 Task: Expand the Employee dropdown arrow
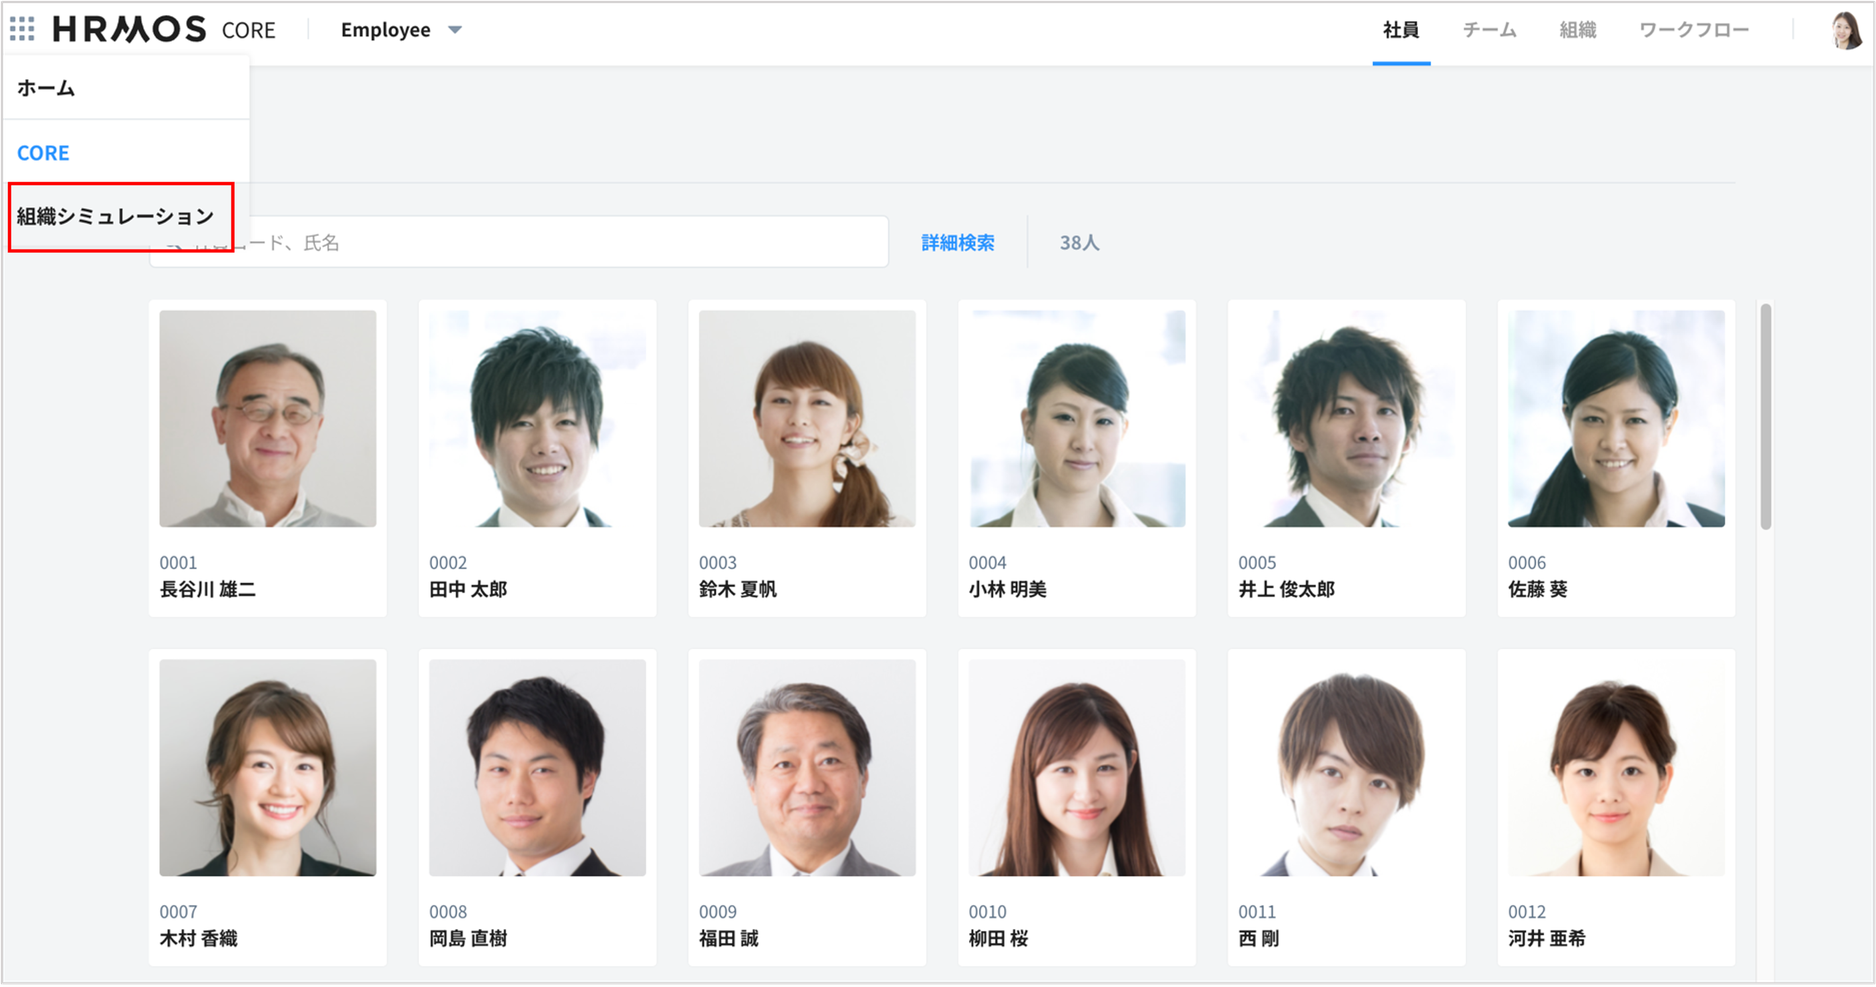pos(455,30)
